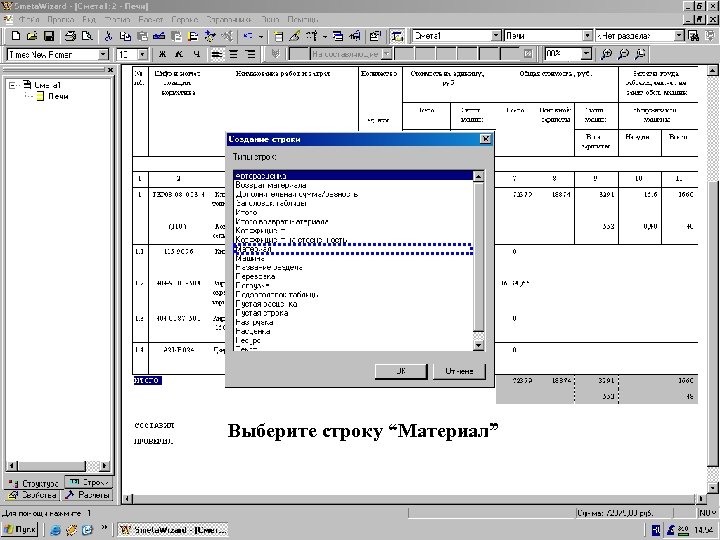This screenshot has height=540, width=720.
Task: Click the up arrow of the dialog list scrollbar
Action: [478, 176]
